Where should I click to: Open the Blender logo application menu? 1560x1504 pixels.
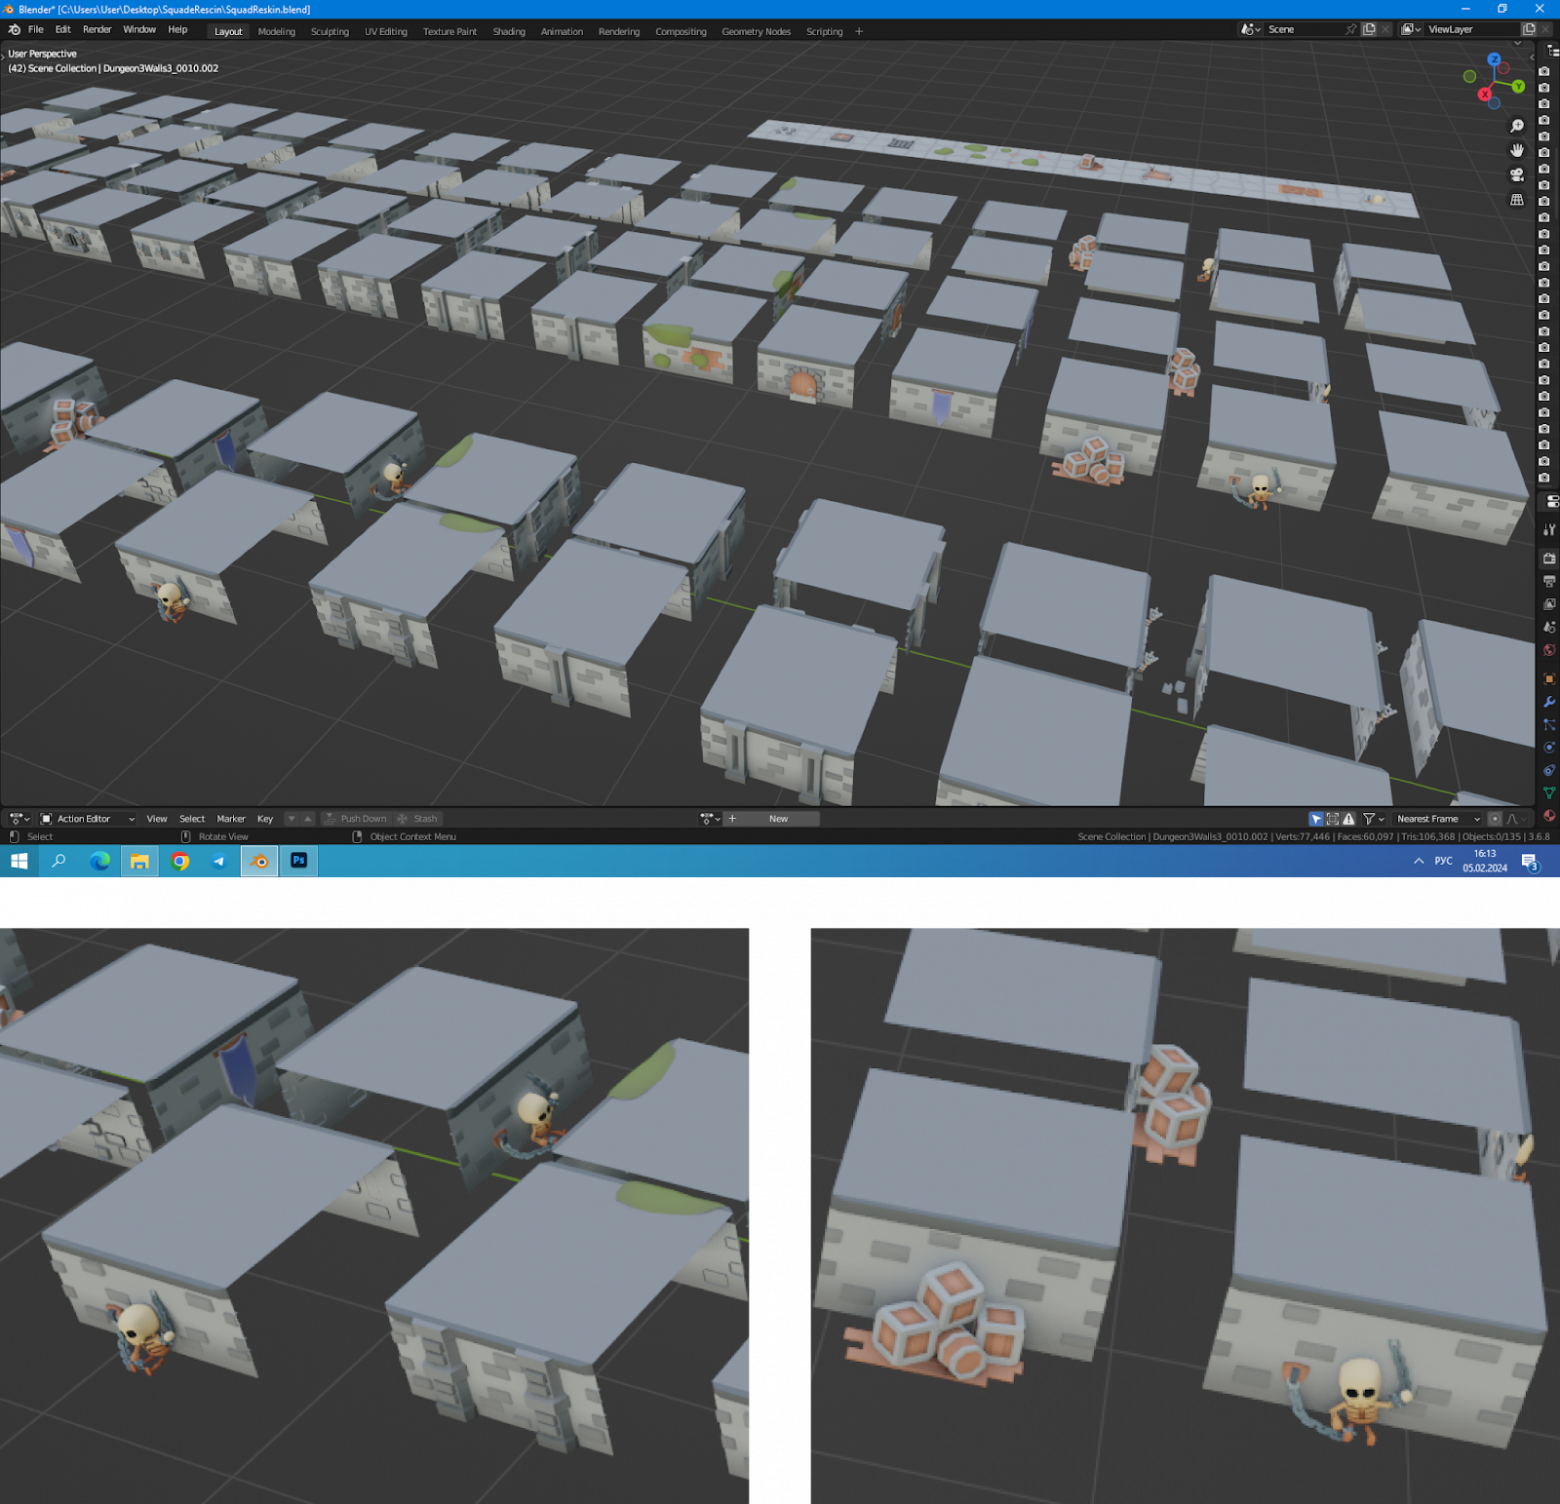click(x=14, y=30)
